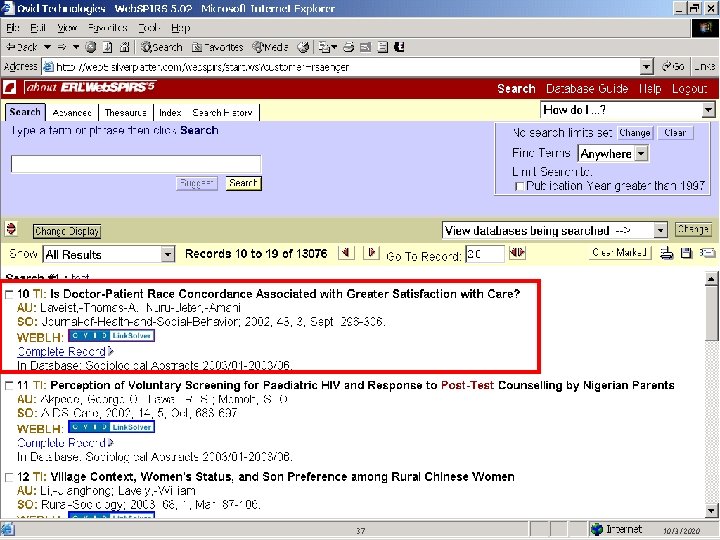Switch to the Index tab
Viewport: 720px width, 540px height.
pos(170,112)
